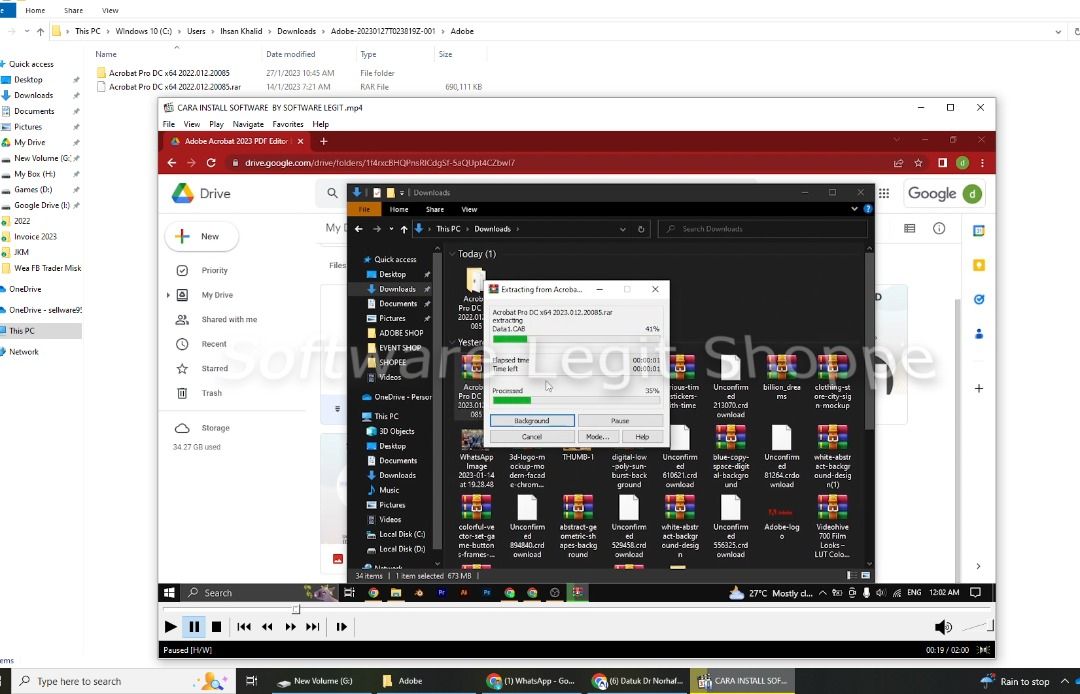Skip to the previous file in player

(x=244, y=627)
